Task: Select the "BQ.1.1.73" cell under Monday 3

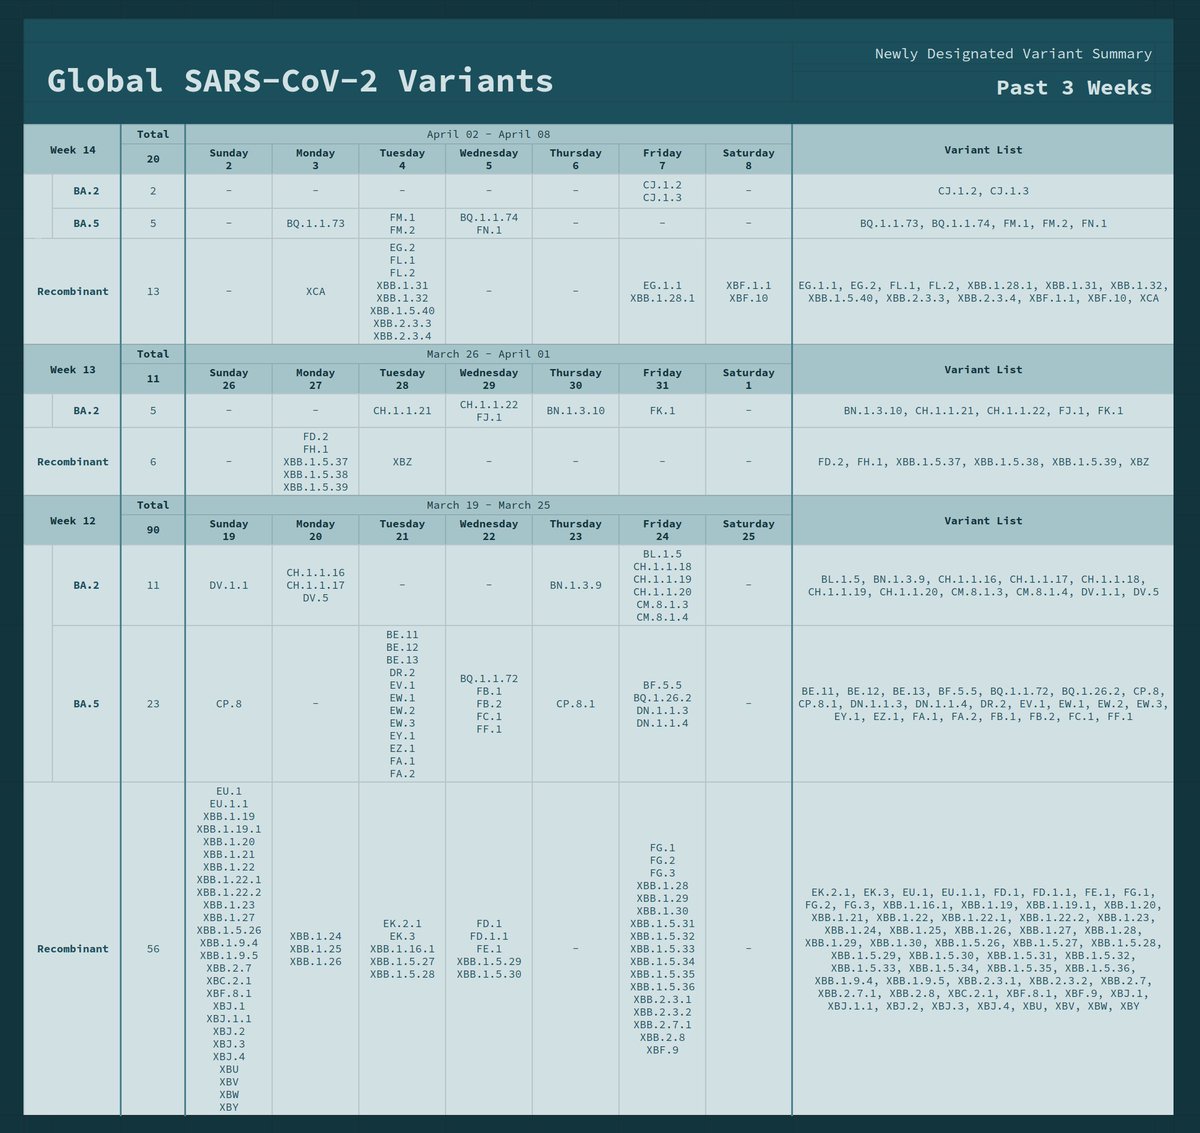Action: (315, 224)
